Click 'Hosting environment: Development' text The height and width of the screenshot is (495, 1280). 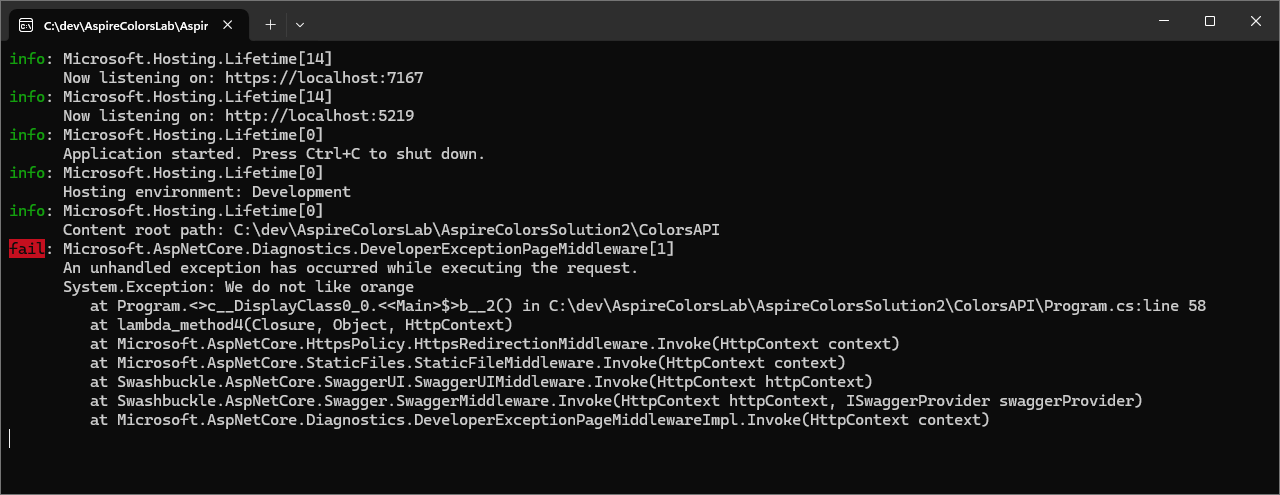coord(207,192)
